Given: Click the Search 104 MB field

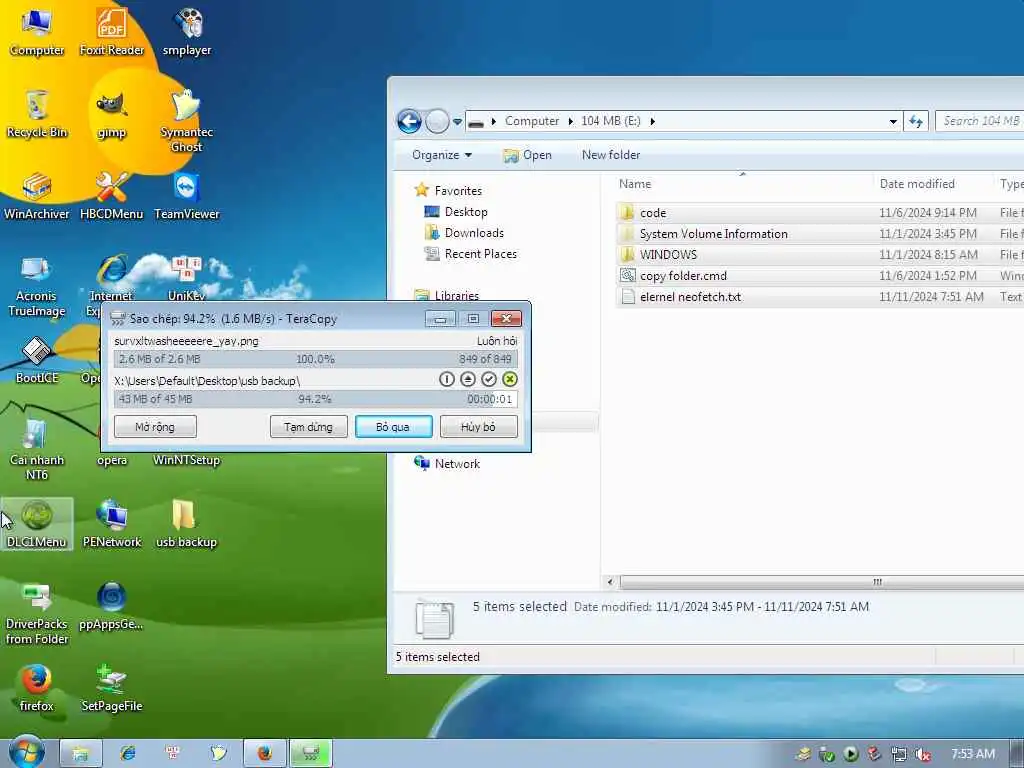Looking at the screenshot, I should [980, 121].
